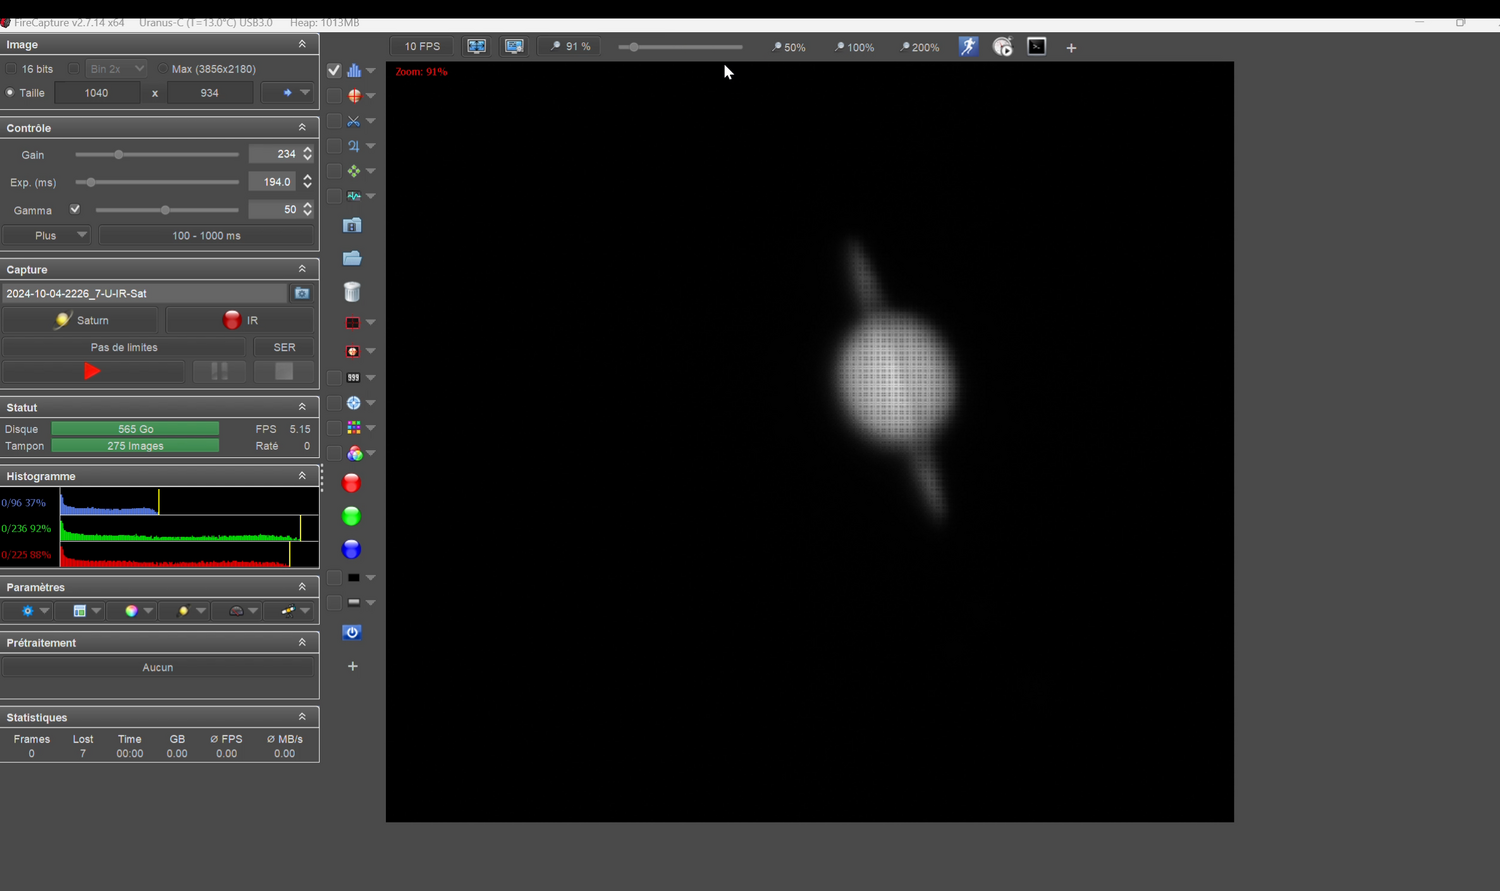The image size is (1500, 891).
Task: Adjust the Gamma slider
Action: [x=167, y=210]
